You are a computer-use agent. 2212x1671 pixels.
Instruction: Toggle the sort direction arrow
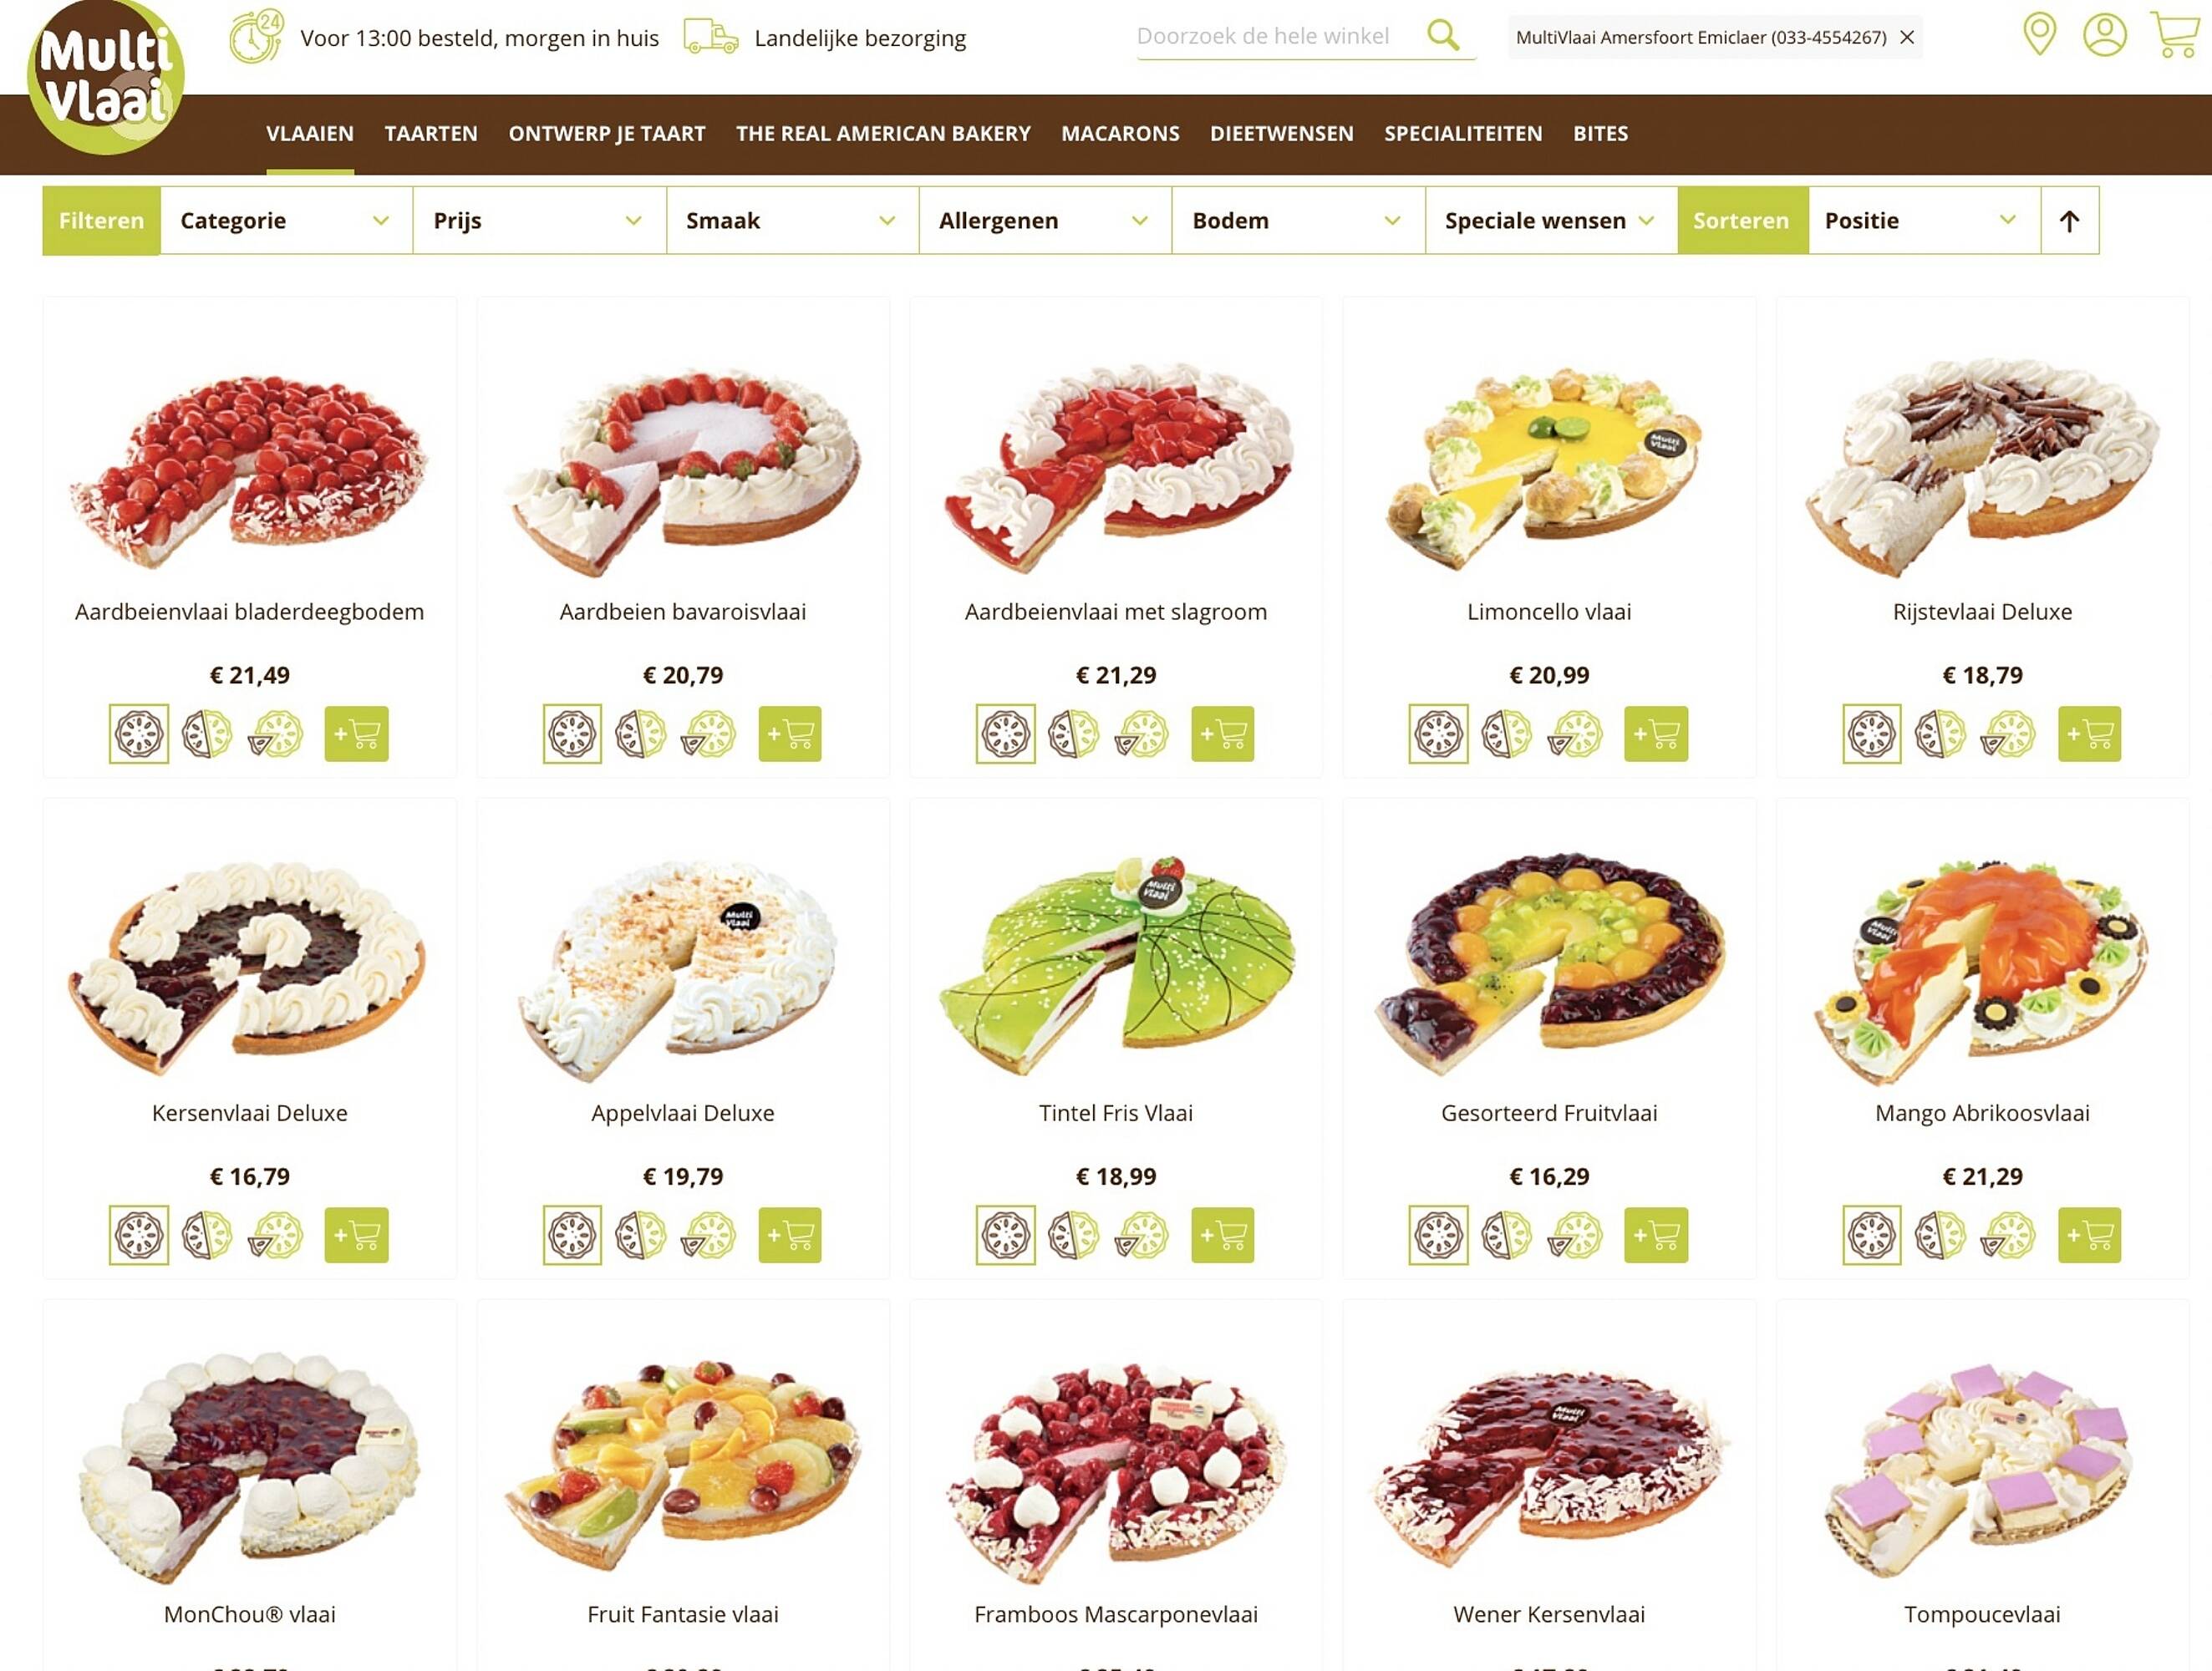2069,221
